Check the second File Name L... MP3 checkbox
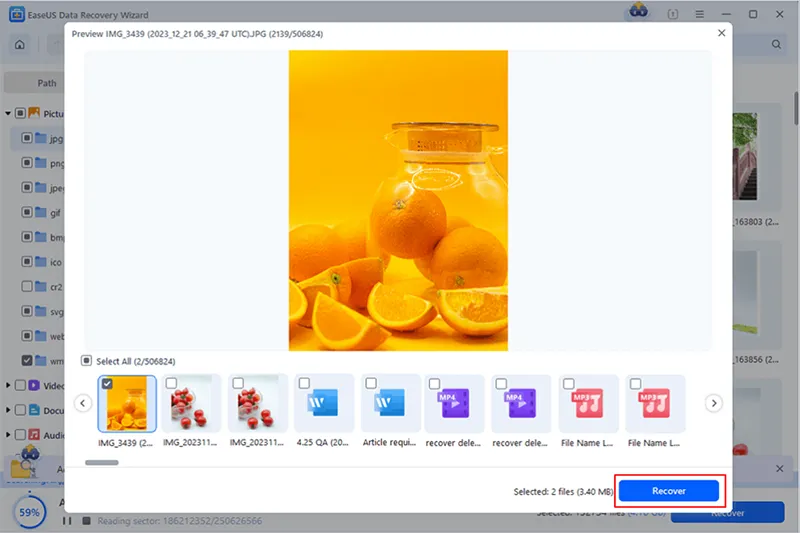 [x=635, y=384]
